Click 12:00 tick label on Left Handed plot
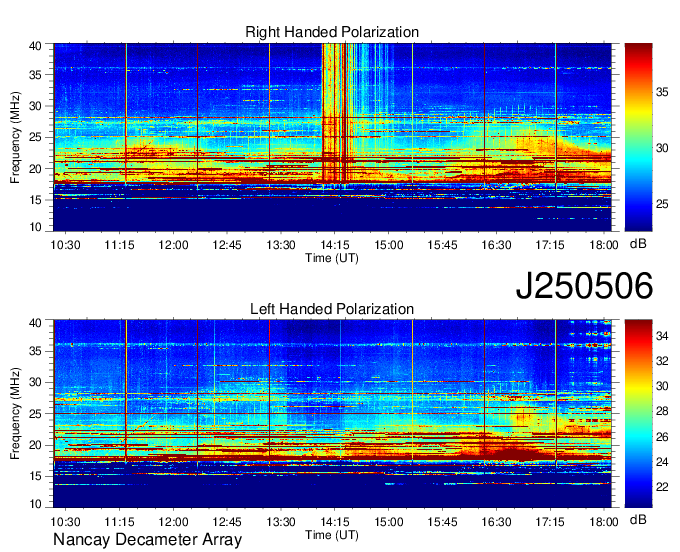This screenshot has height=552, width=680. [174, 521]
